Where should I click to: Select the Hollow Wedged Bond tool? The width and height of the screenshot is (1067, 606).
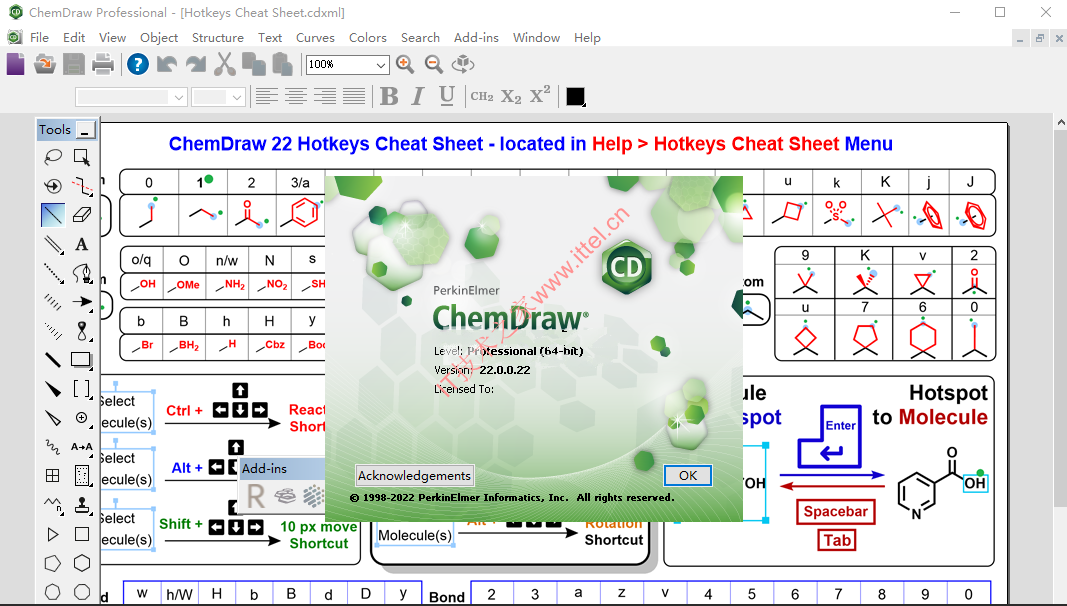(x=52, y=418)
